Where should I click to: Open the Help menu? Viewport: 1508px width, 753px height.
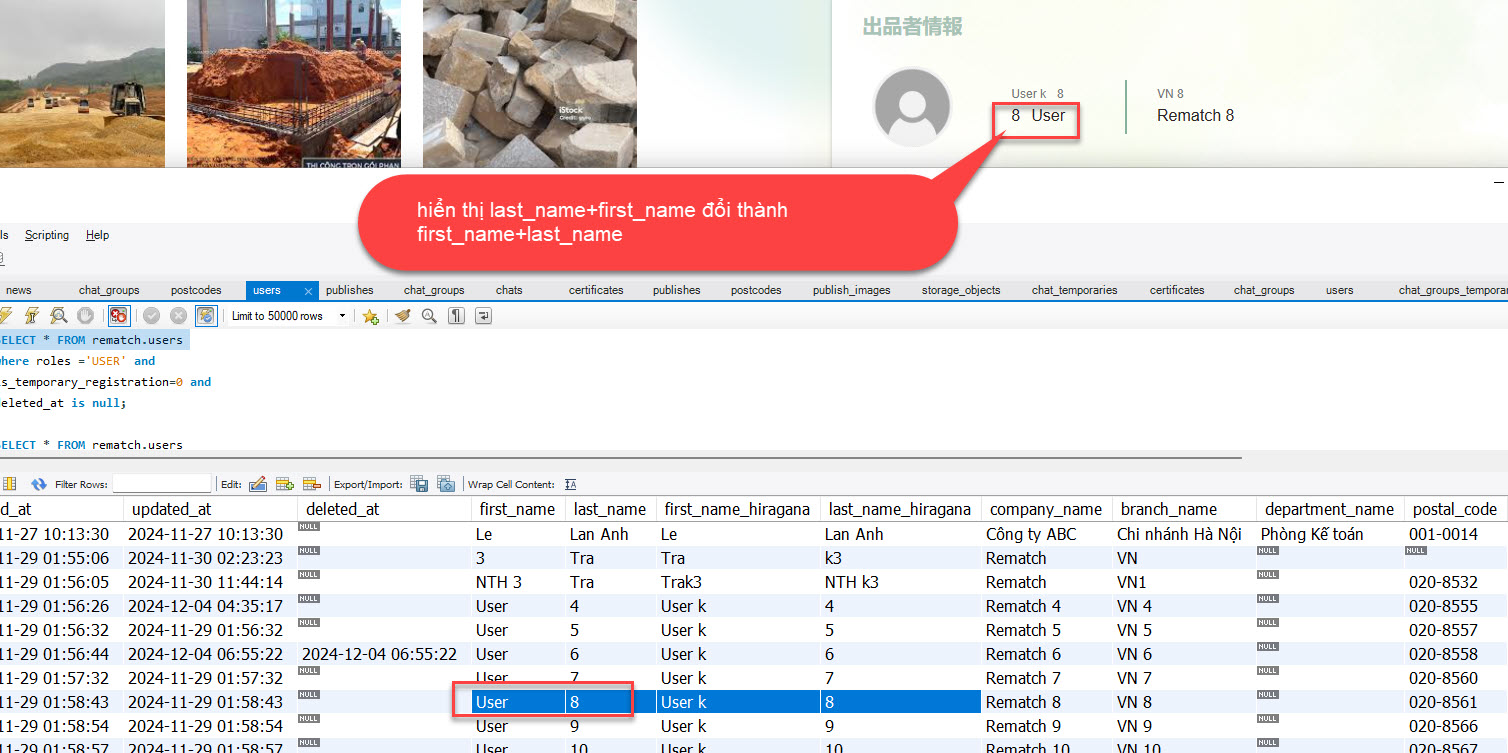97,235
